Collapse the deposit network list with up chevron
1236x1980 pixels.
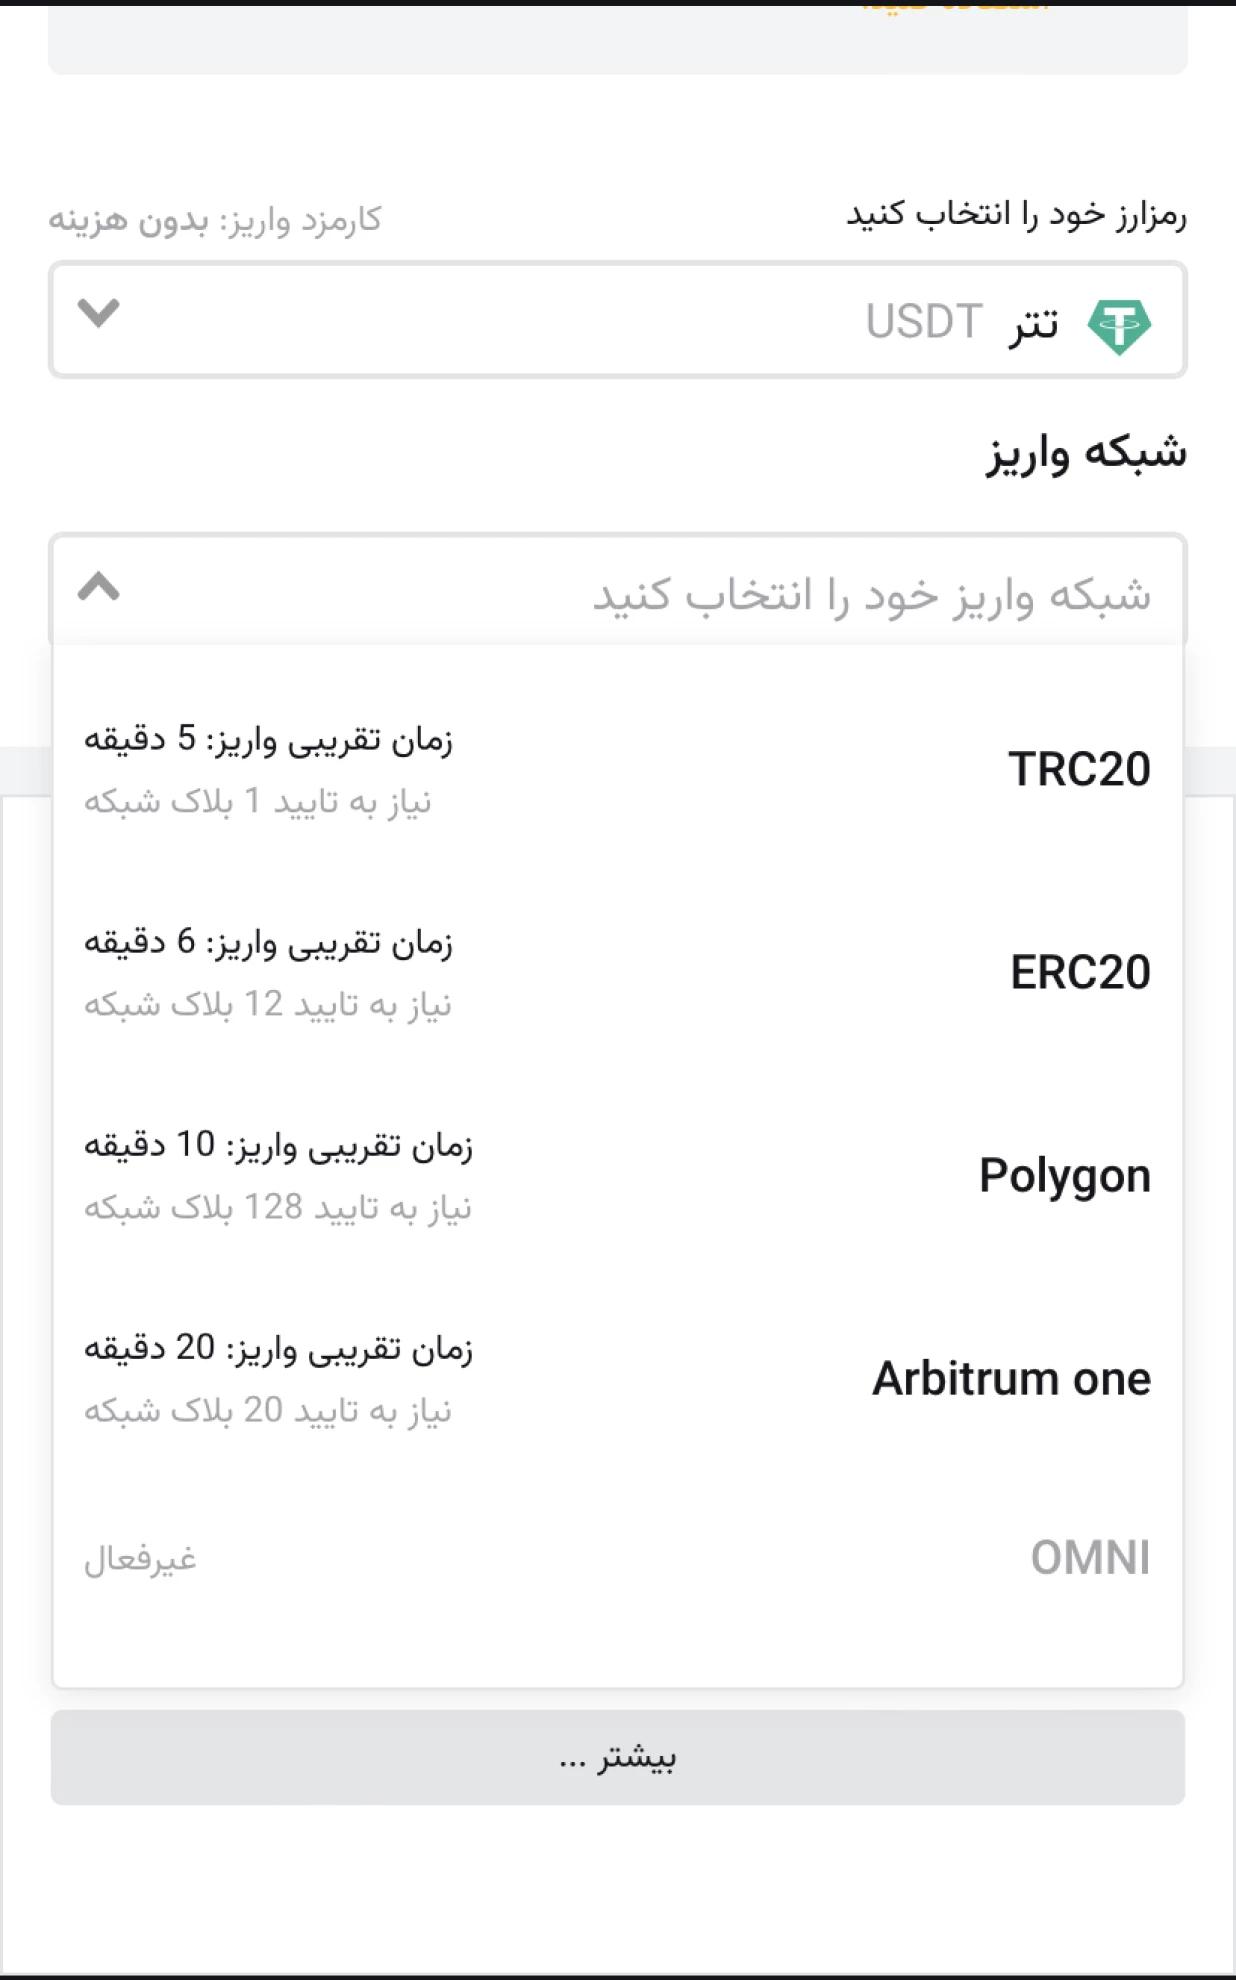point(98,586)
